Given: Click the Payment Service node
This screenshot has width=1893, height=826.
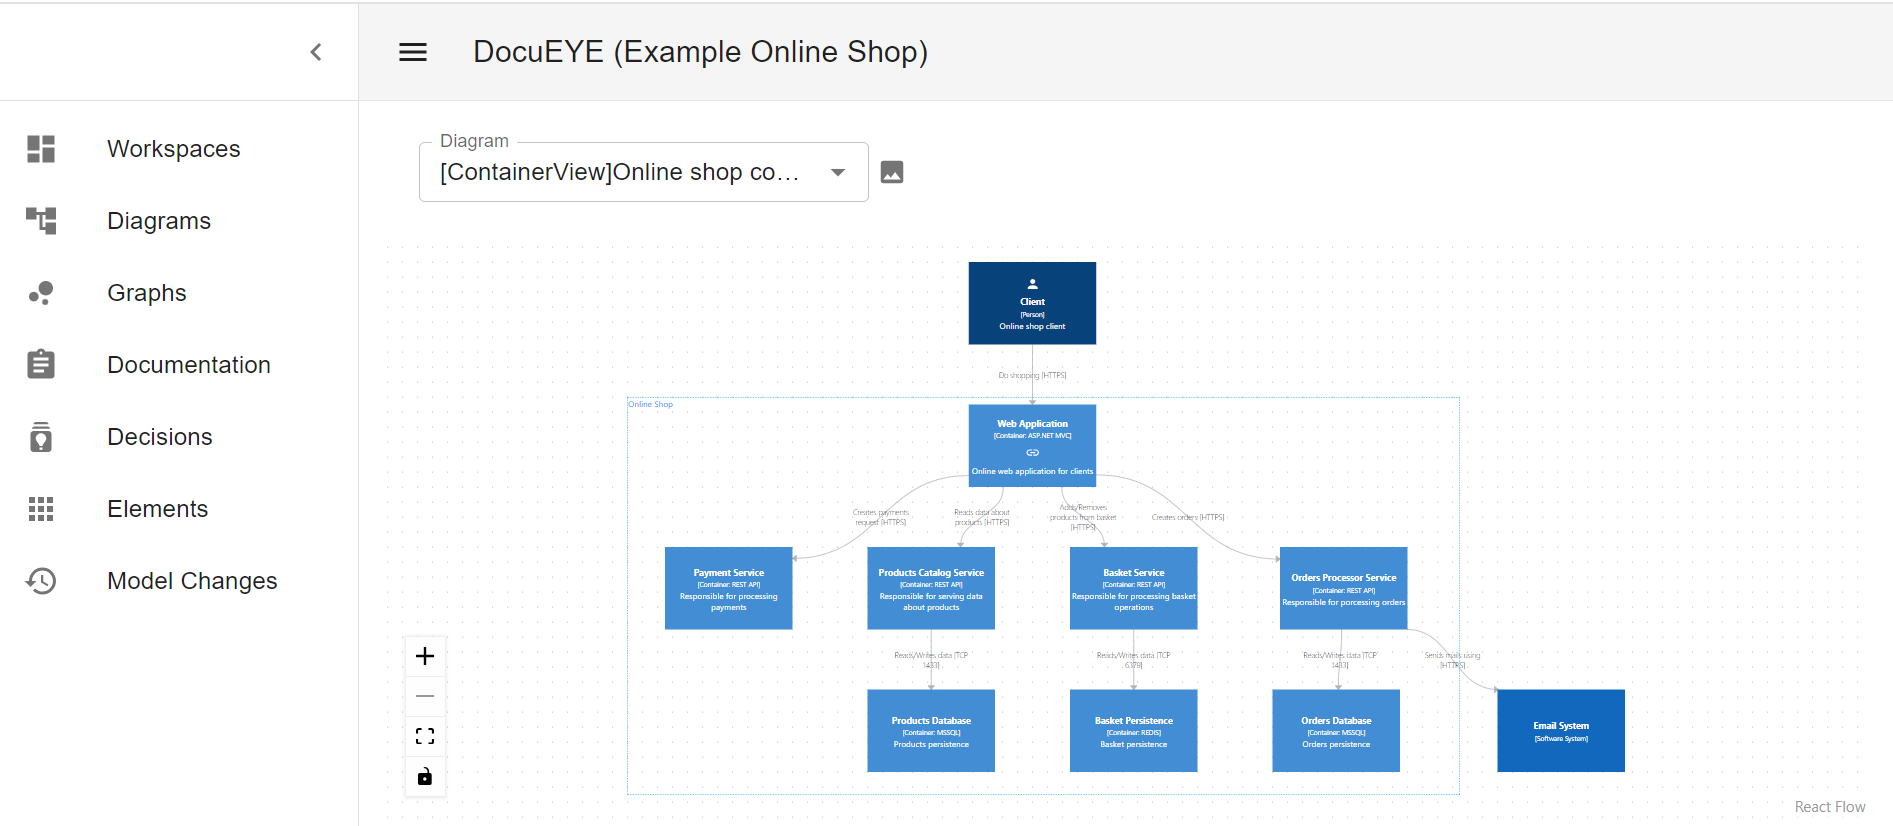Looking at the screenshot, I should tap(728, 588).
